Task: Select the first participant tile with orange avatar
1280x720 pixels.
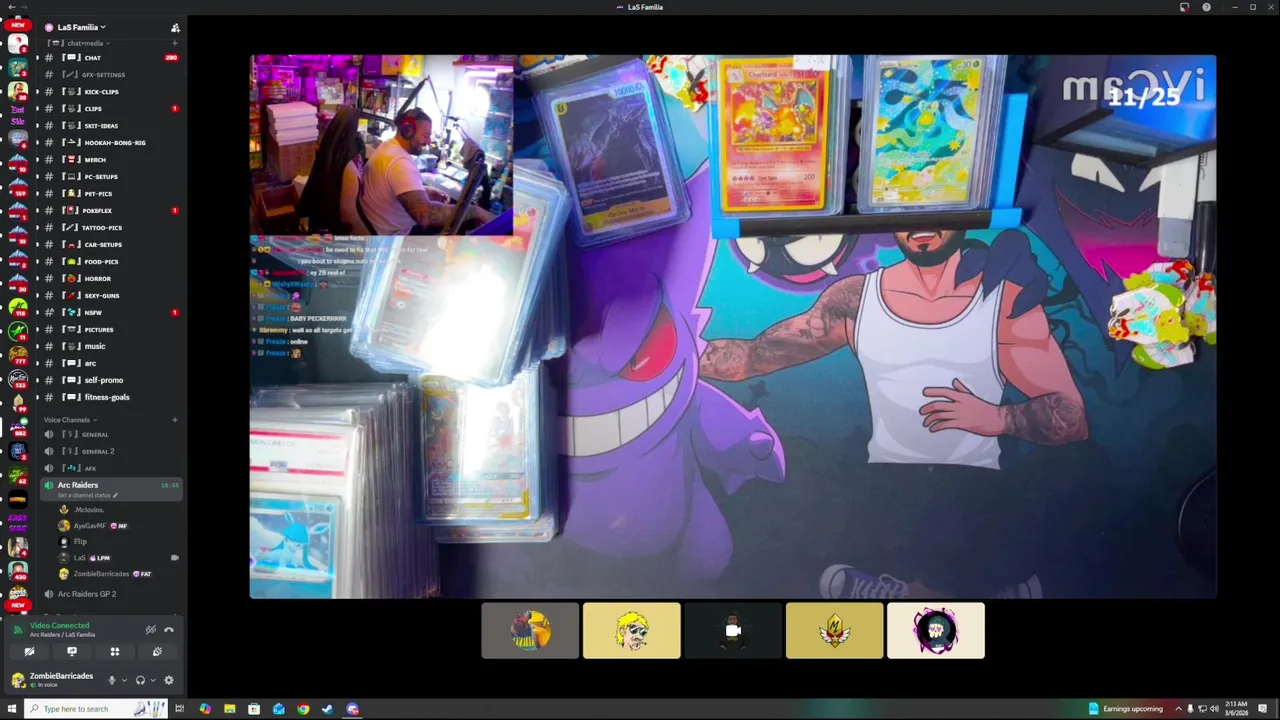Action: click(x=530, y=631)
